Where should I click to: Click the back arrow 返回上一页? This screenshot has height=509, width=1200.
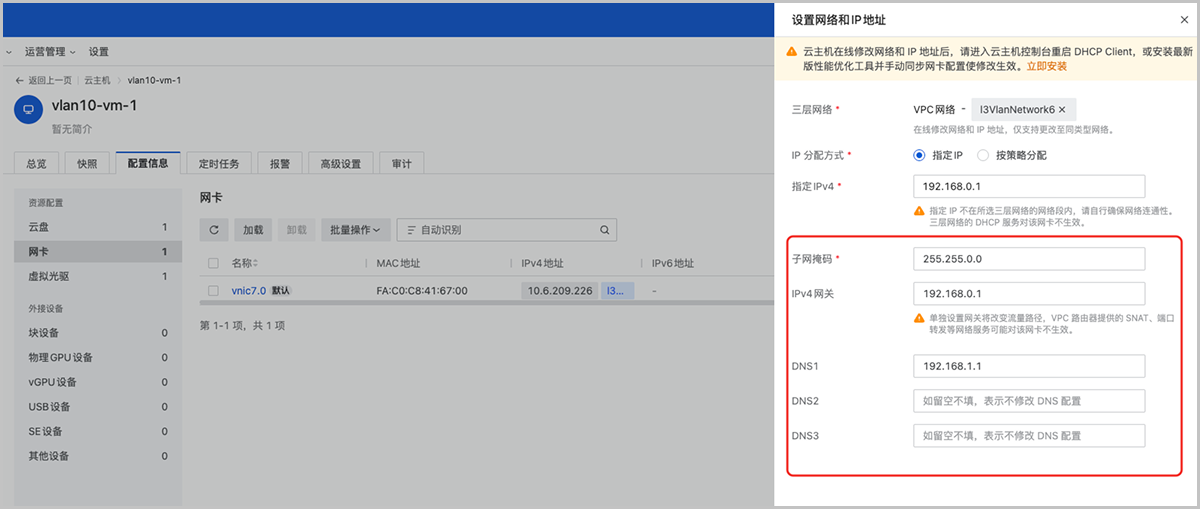[20, 80]
